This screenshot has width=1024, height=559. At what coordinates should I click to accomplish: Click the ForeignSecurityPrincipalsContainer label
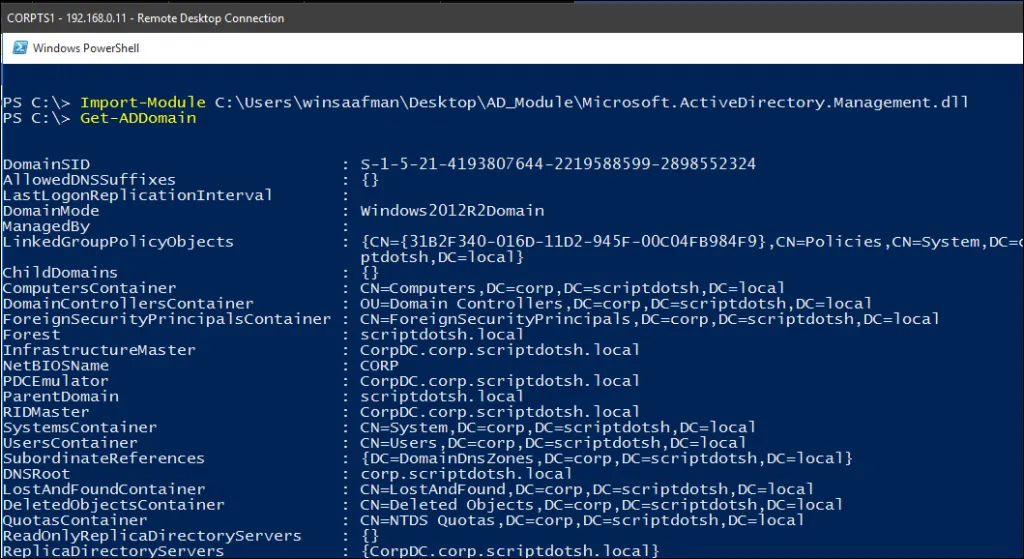pyautogui.click(x=167, y=319)
